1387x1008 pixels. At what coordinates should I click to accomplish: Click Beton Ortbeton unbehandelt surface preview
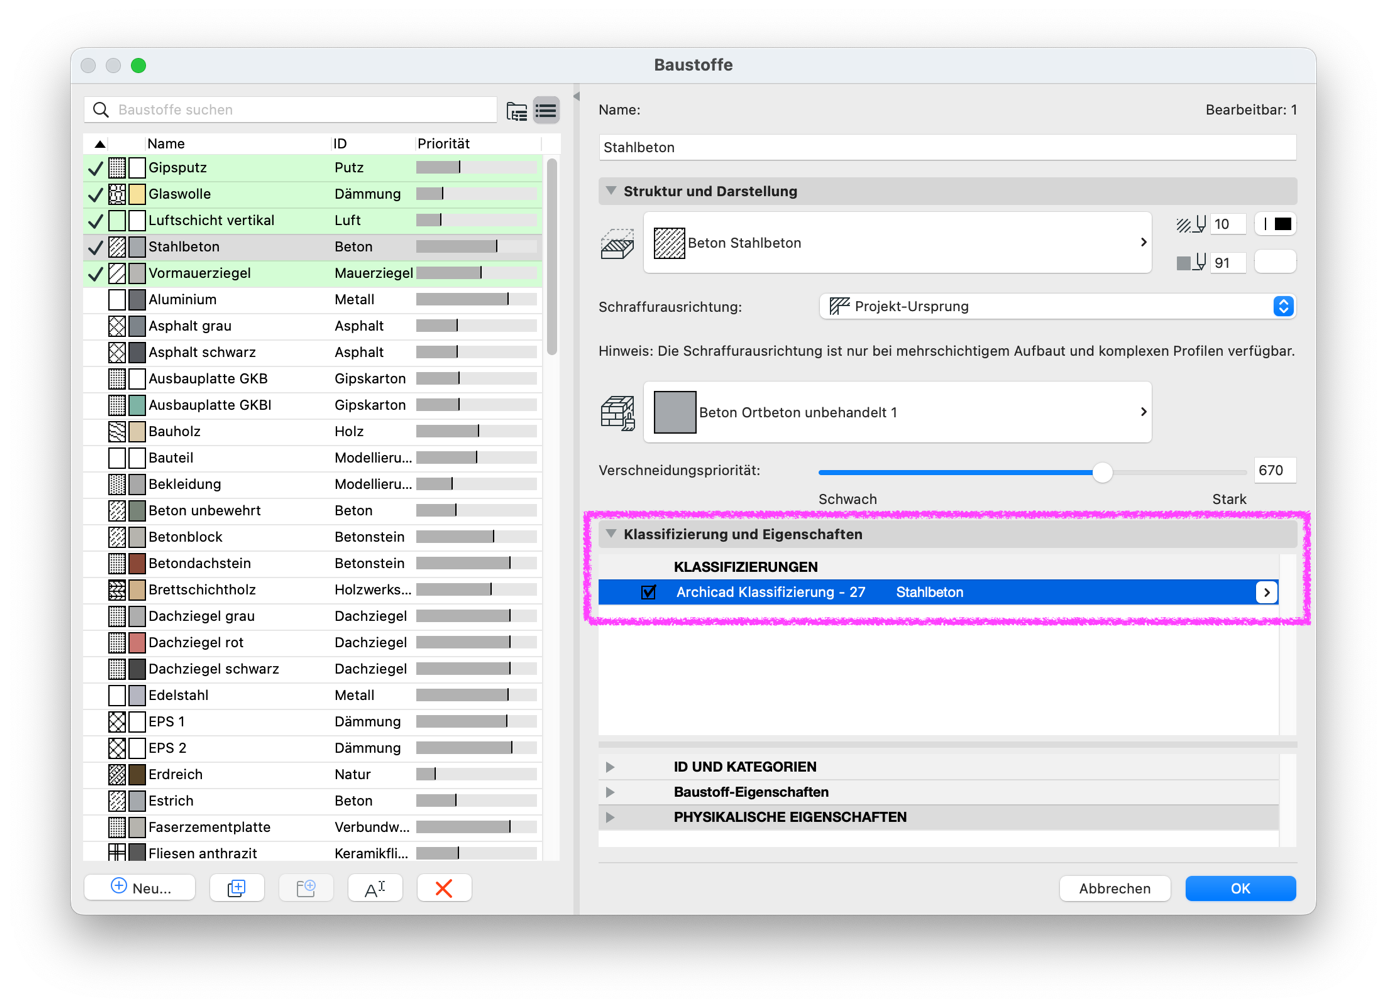point(675,412)
